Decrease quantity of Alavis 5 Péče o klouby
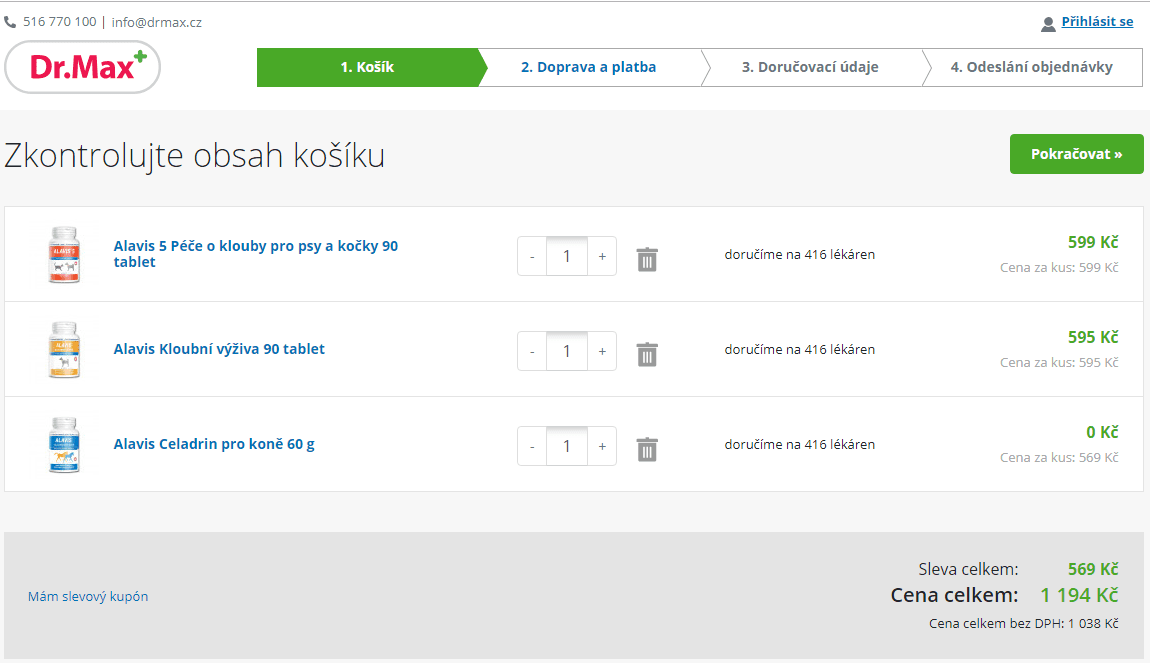Viewport: 1150px width, 663px height. (x=532, y=256)
